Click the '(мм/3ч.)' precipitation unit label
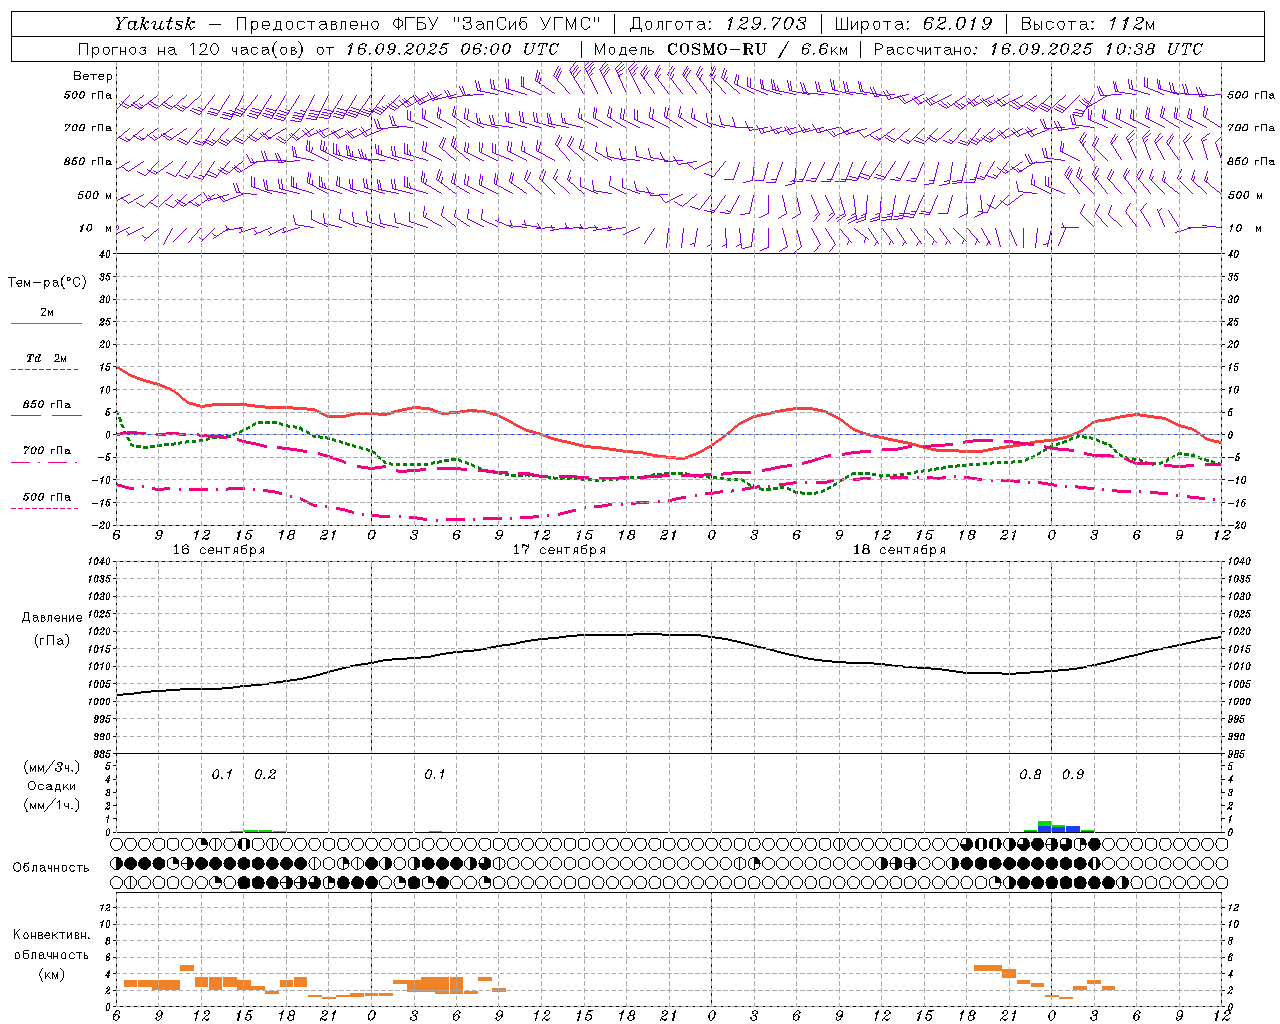The image size is (1280, 1024). [52, 767]
